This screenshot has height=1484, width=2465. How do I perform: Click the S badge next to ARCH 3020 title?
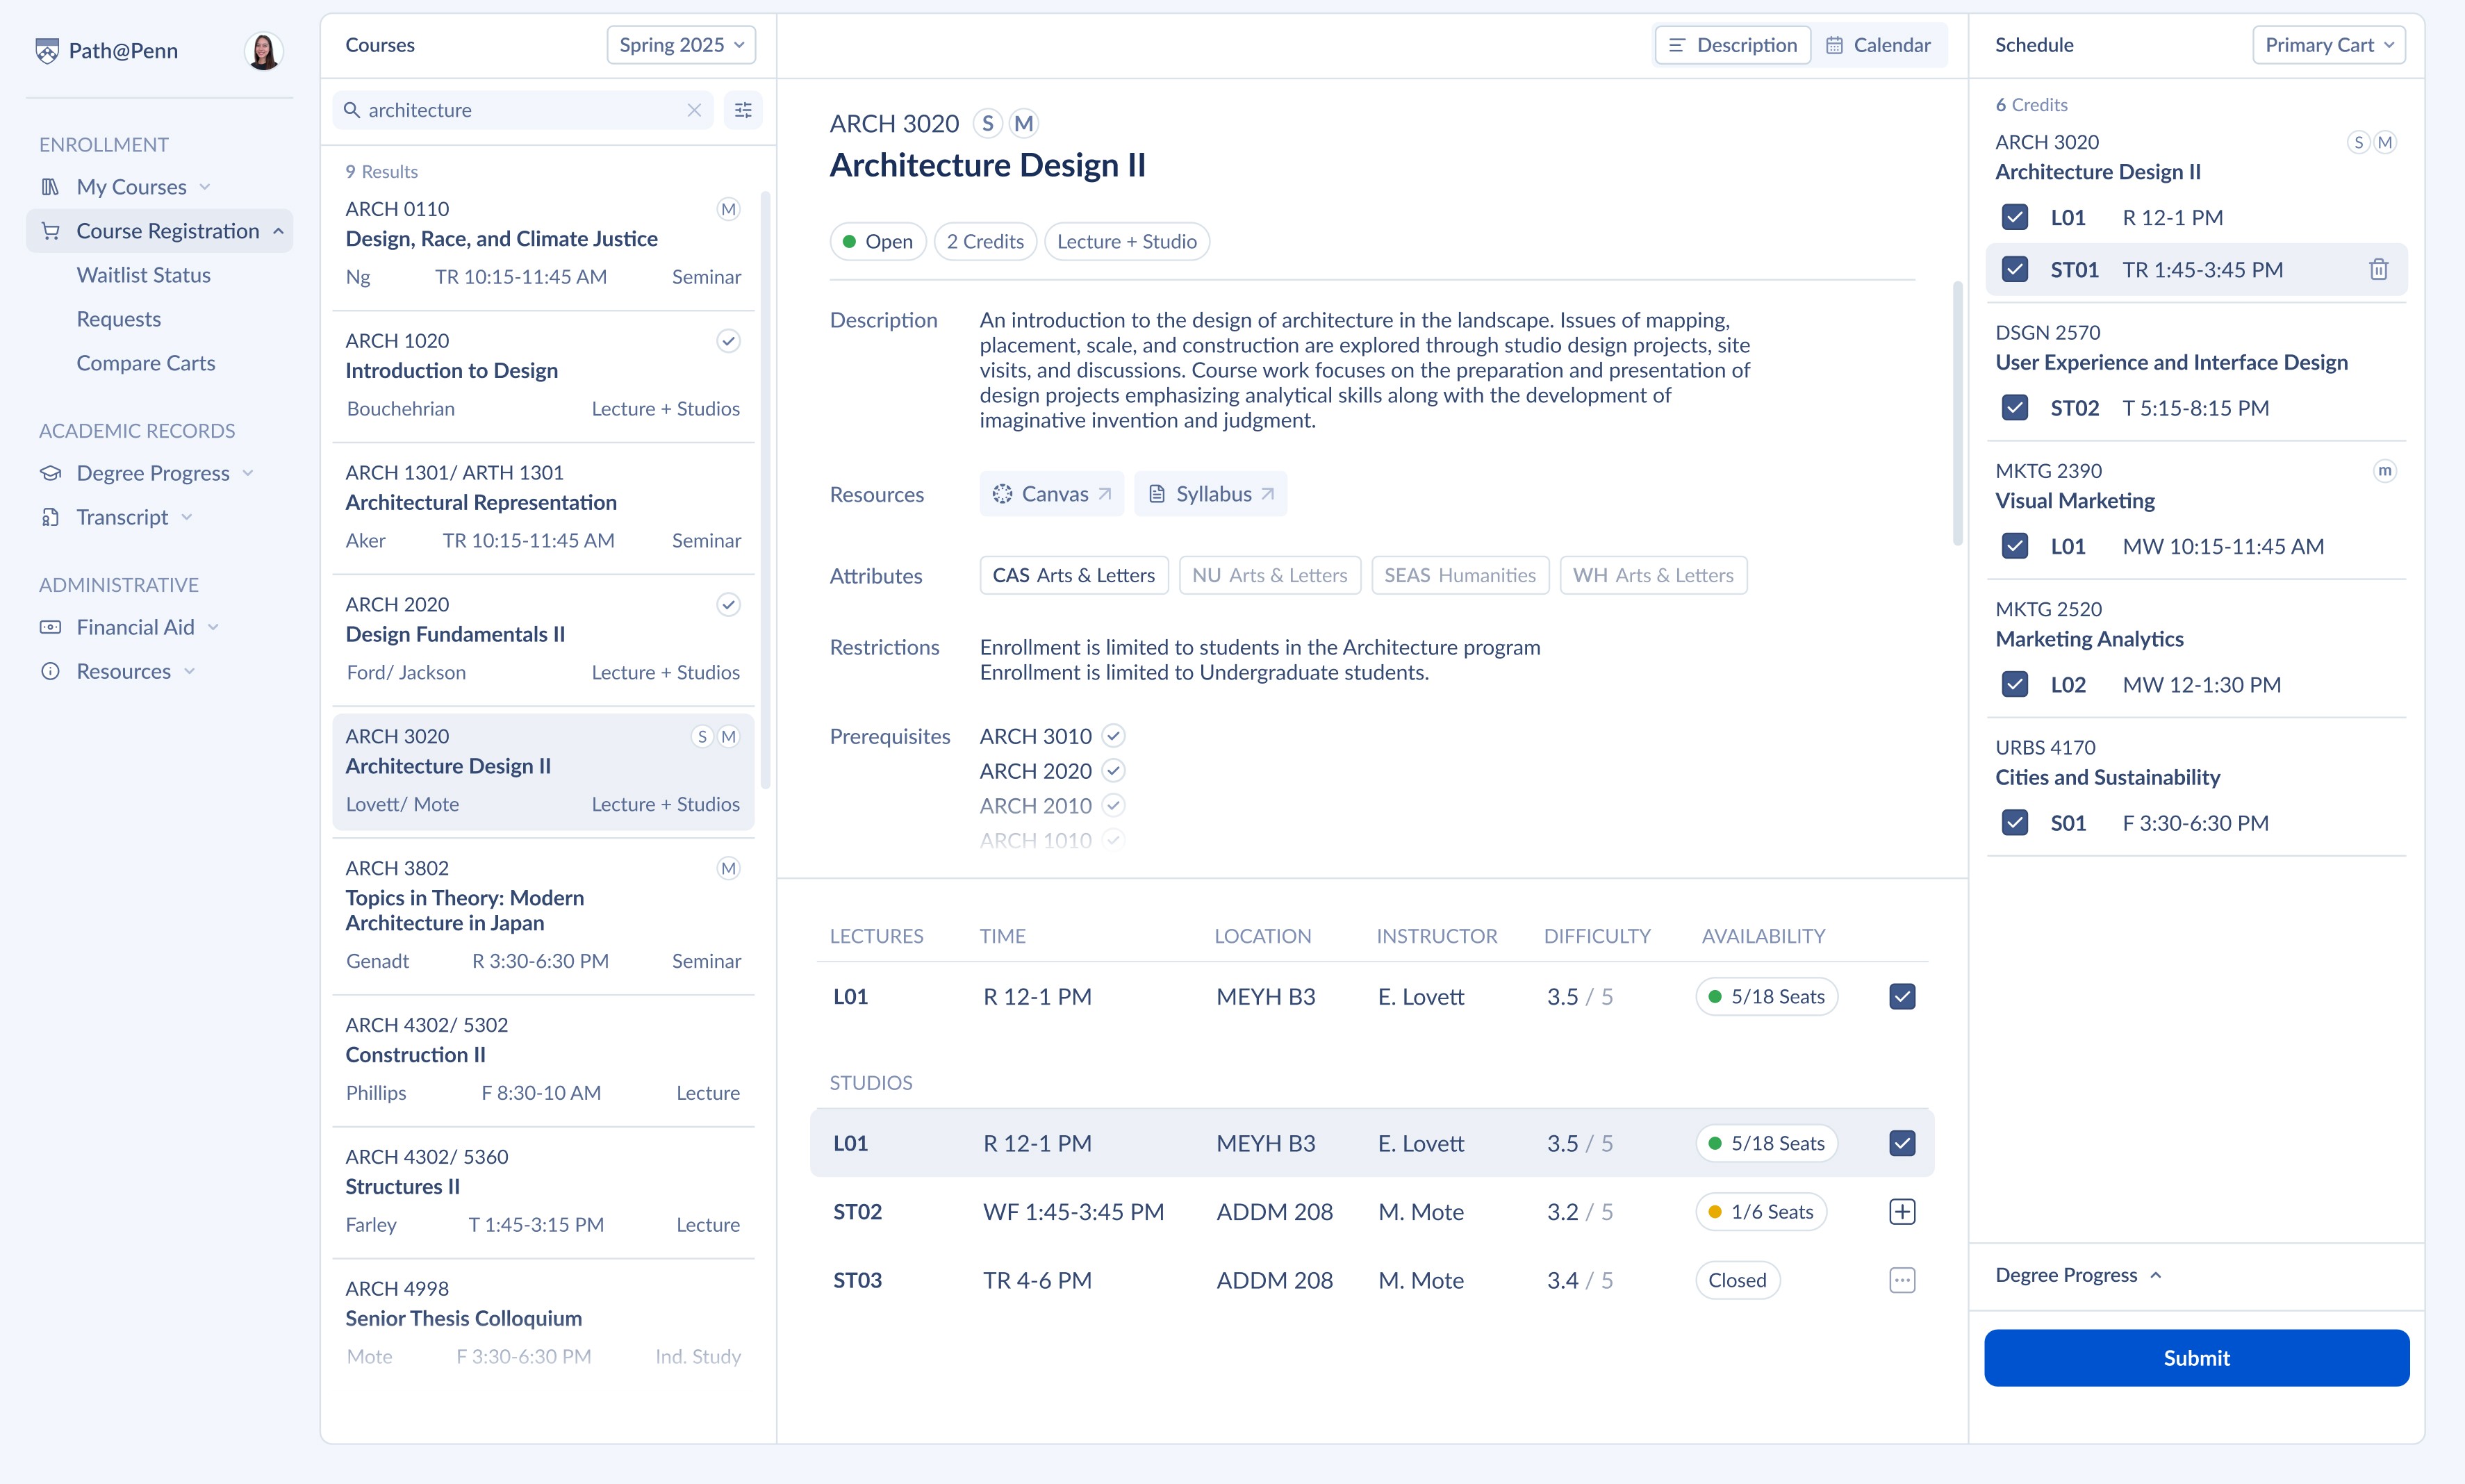click(987, 124)
